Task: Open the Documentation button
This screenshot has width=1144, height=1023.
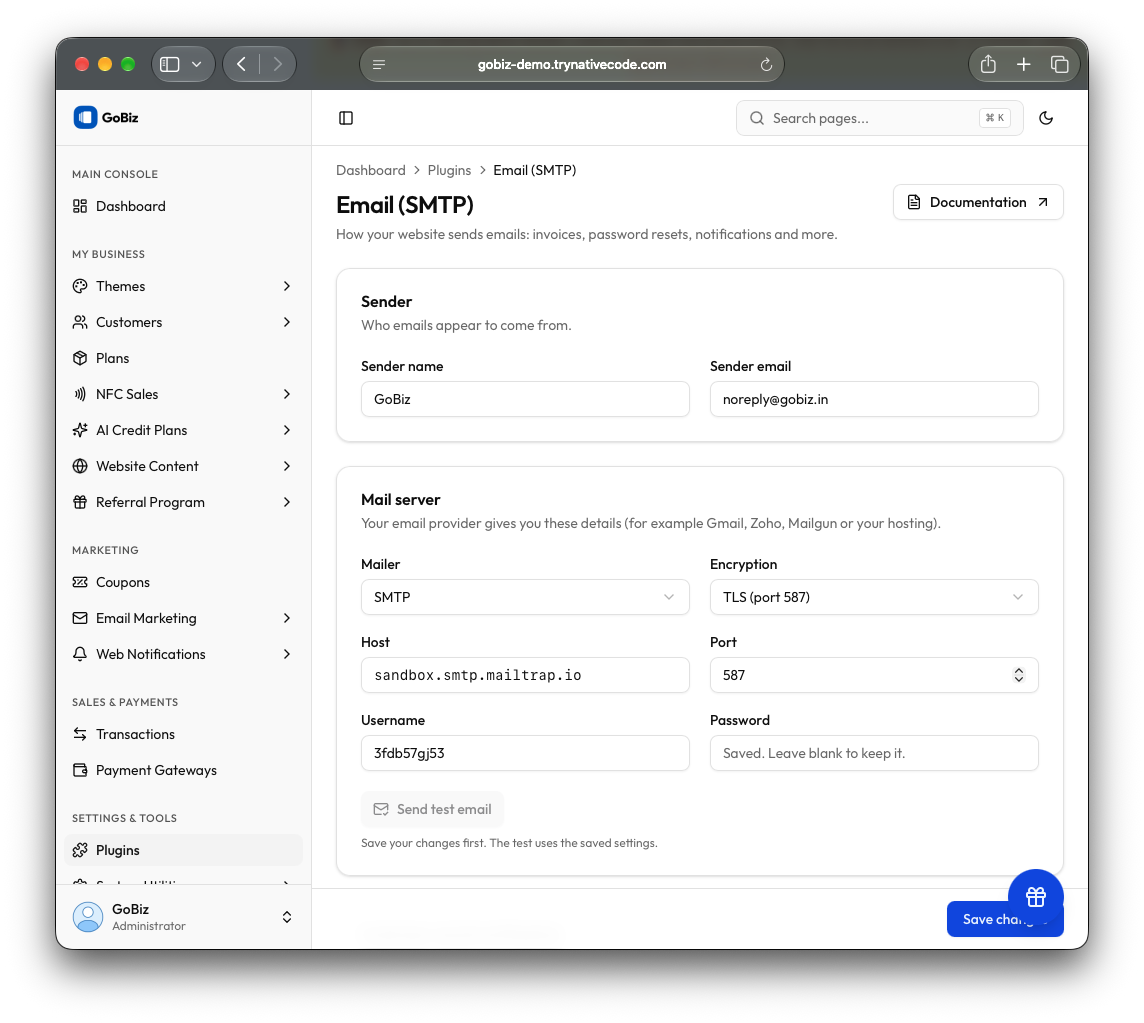Action: coord(978,202)
